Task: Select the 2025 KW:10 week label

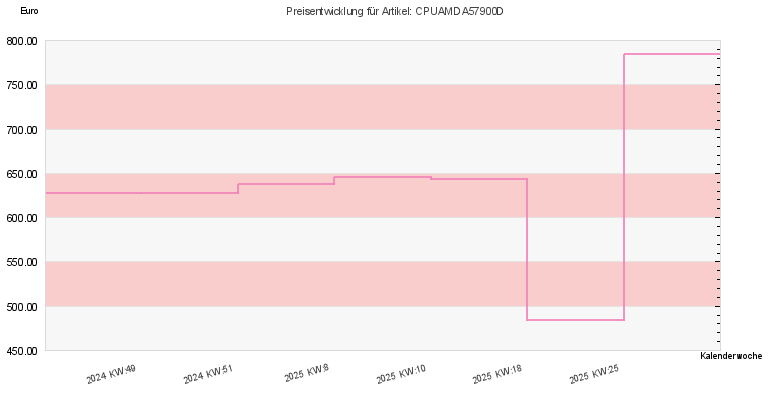Action: (x=401, y=374)
